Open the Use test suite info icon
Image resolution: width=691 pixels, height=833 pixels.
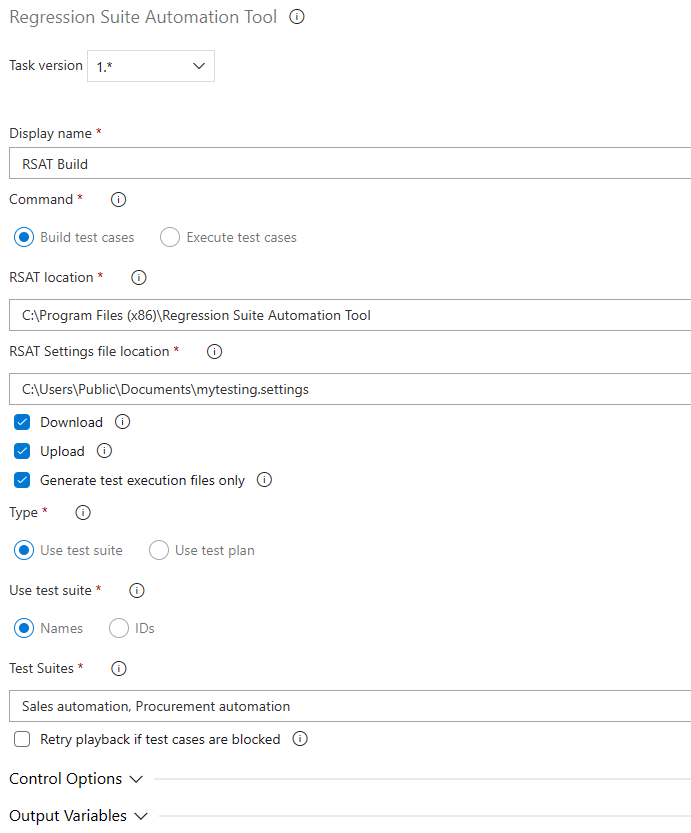click(136, 590)
